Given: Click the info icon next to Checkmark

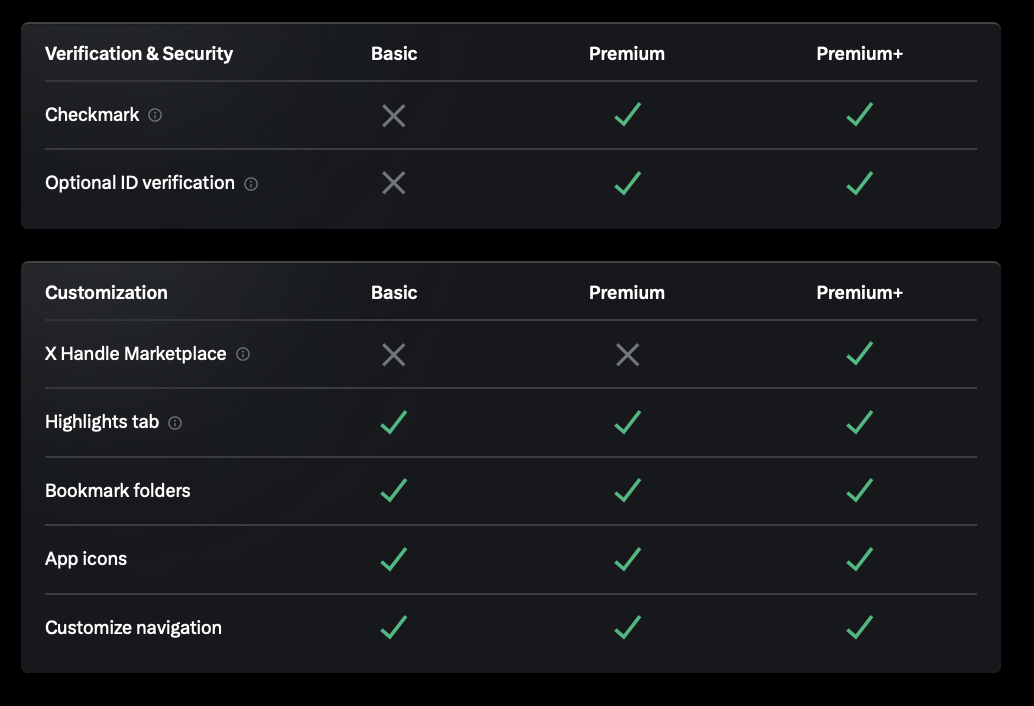Looking at the screenshot, I should tap(155, 115).
